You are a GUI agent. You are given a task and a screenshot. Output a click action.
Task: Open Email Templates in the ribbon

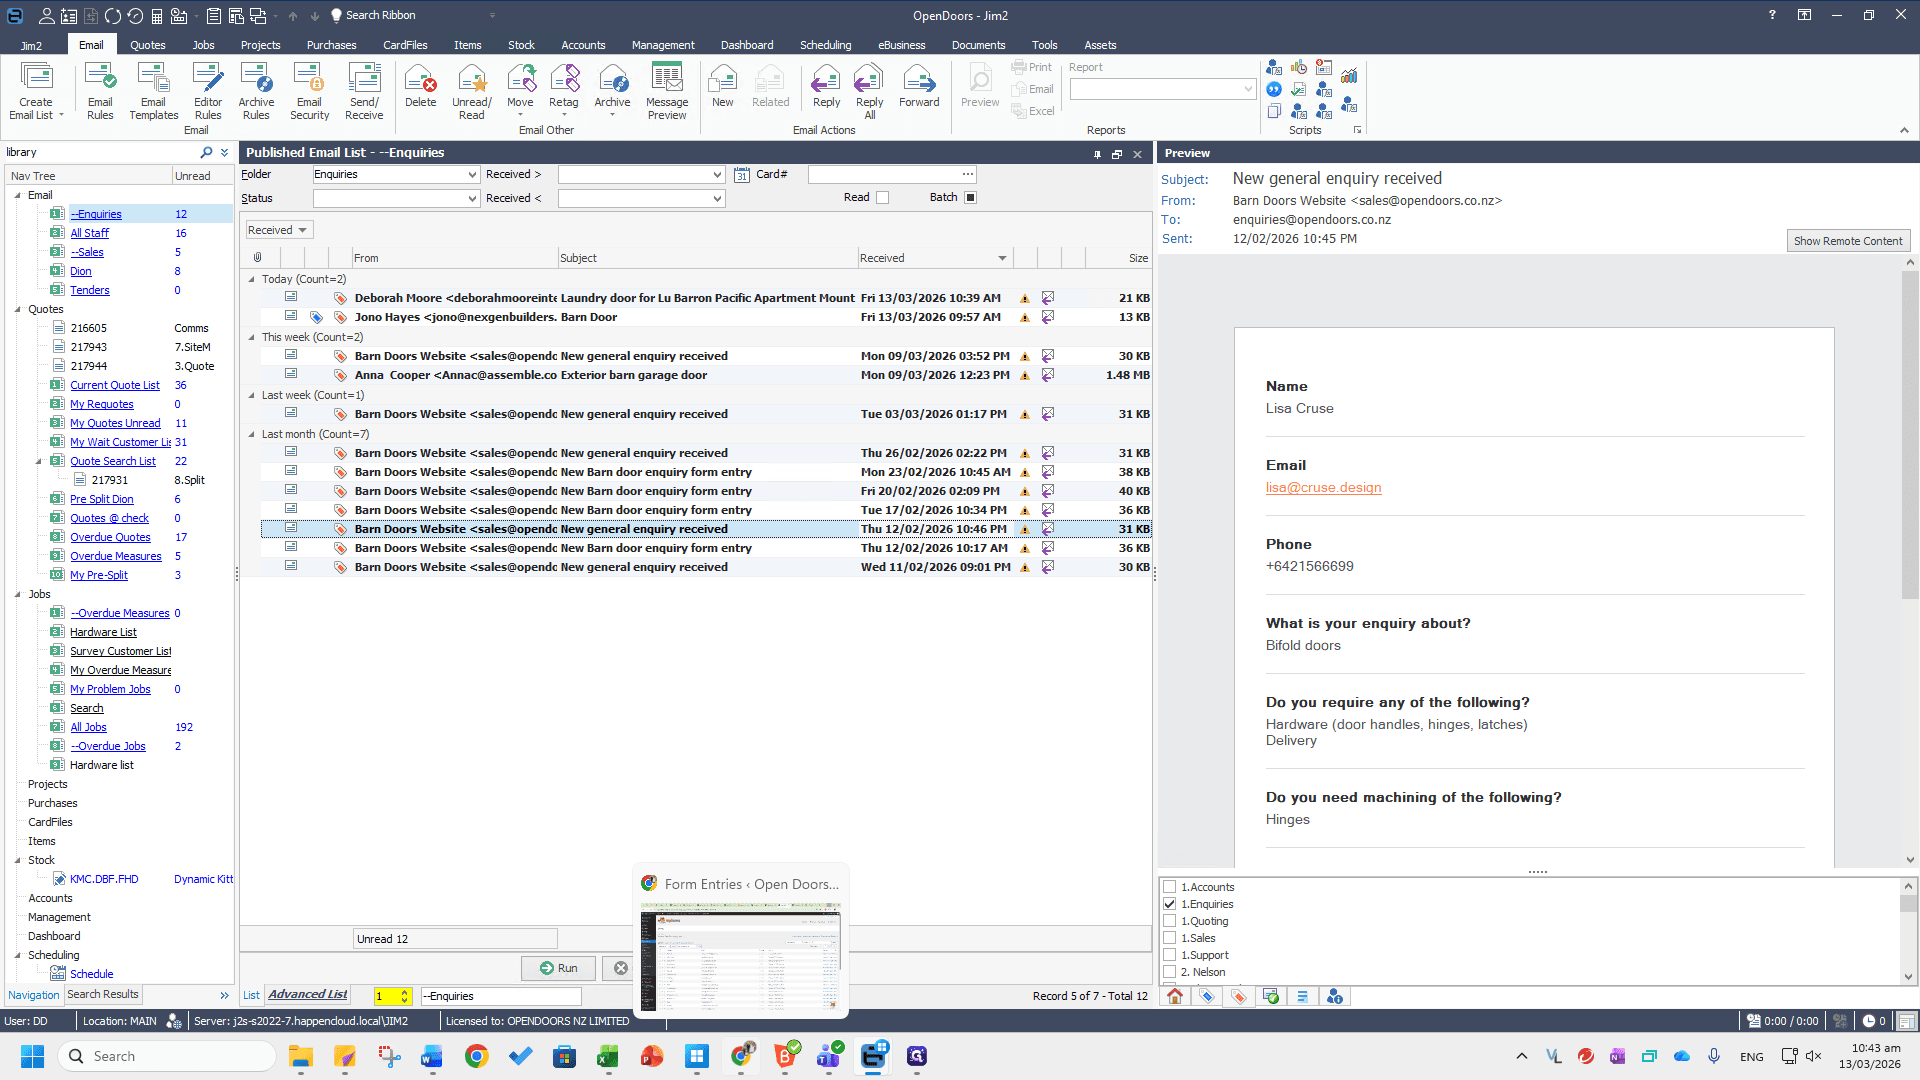153,90
